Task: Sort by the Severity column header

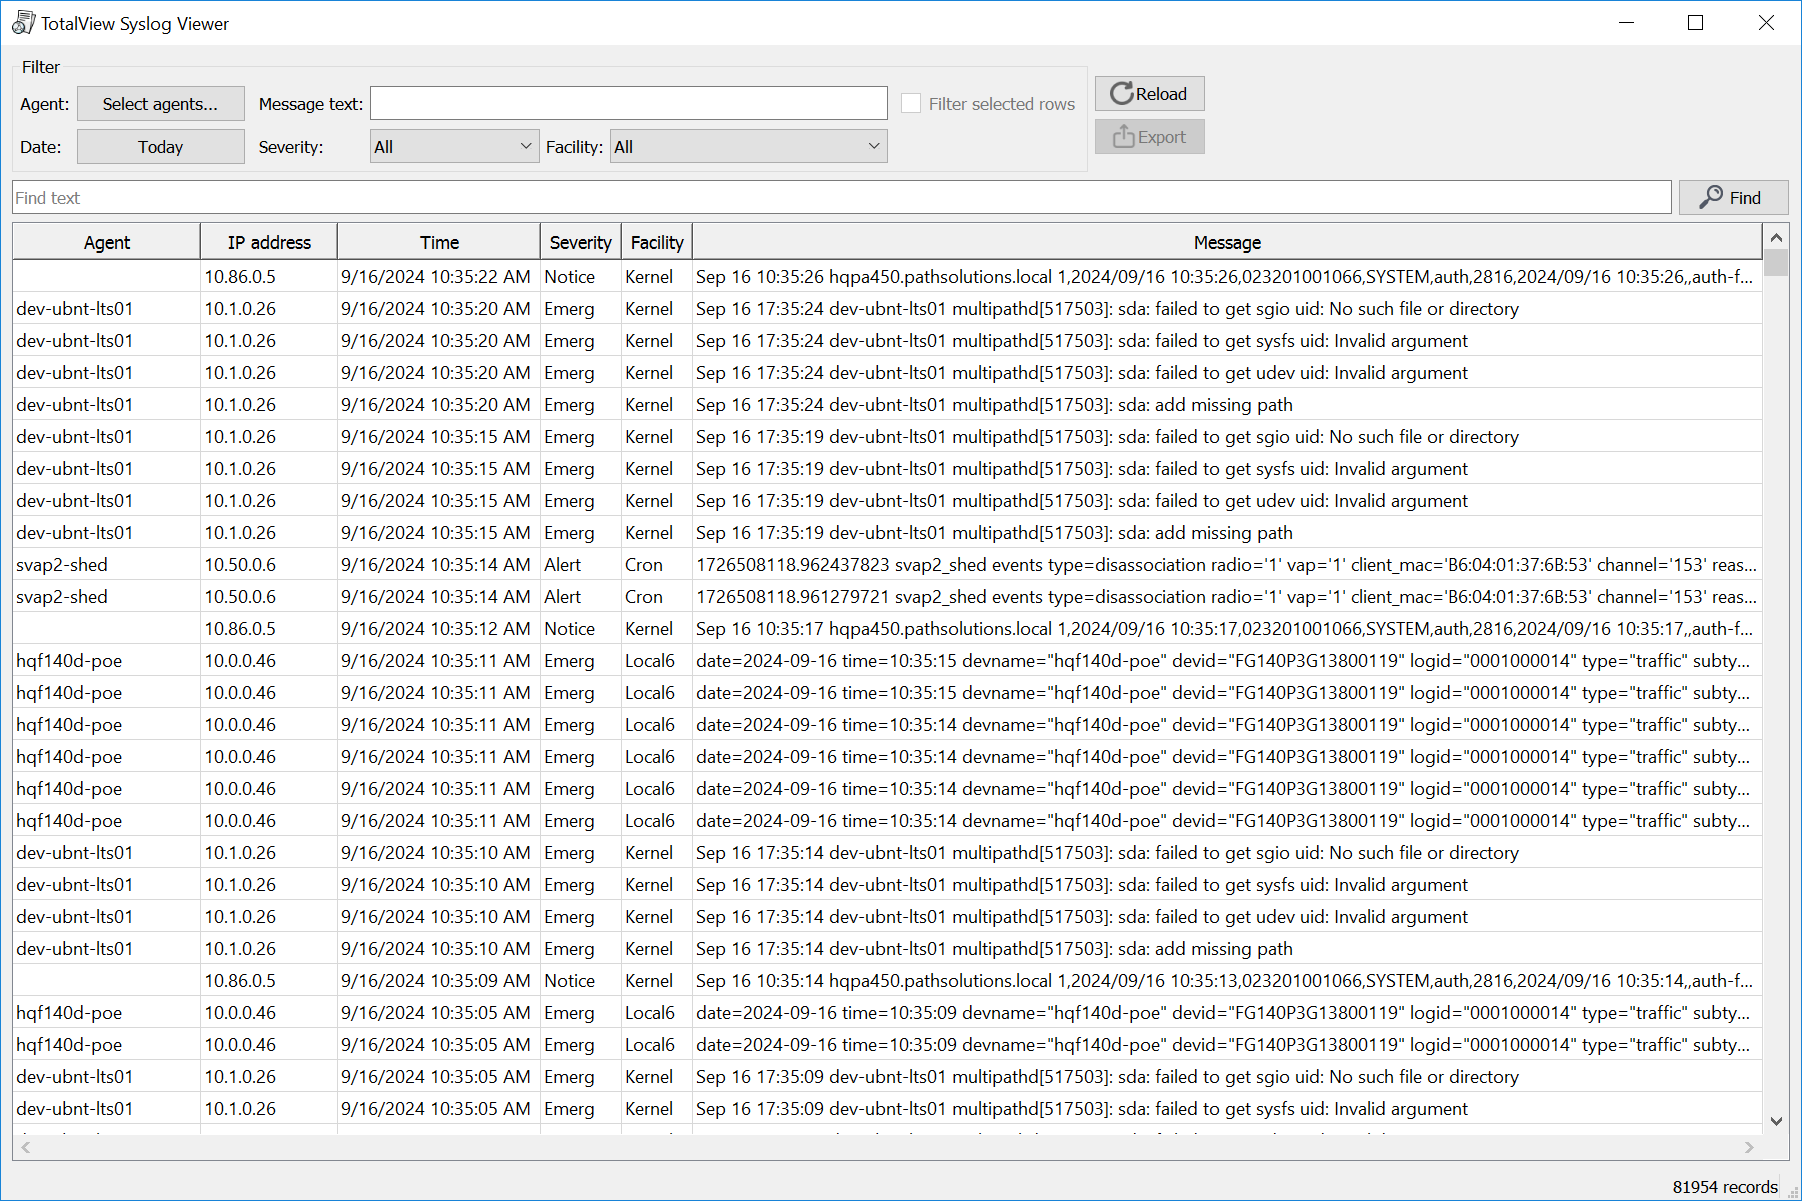Action: 580,242
